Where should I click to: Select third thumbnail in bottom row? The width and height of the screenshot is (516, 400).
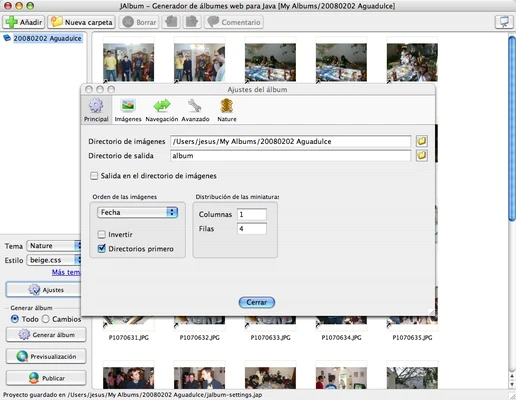[270, 378]
